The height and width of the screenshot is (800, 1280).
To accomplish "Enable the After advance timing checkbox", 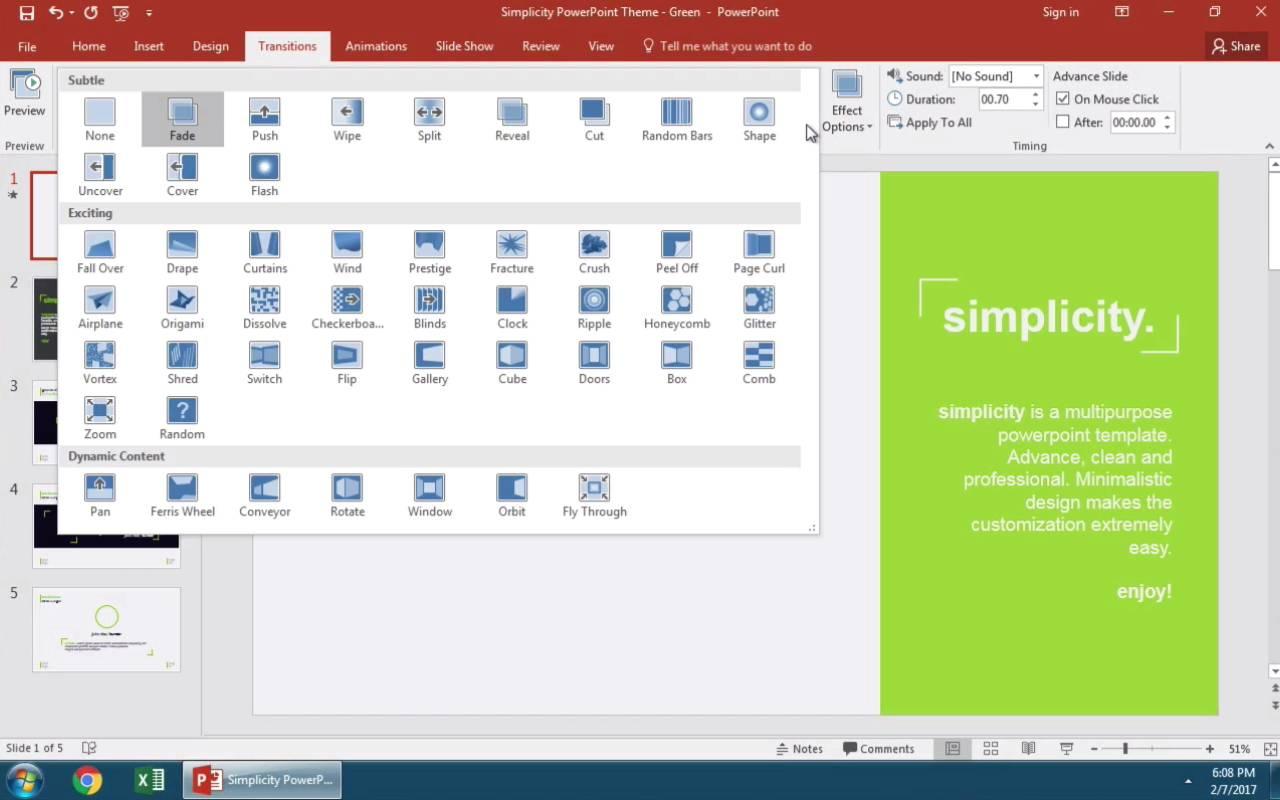I will (1065, 122).
